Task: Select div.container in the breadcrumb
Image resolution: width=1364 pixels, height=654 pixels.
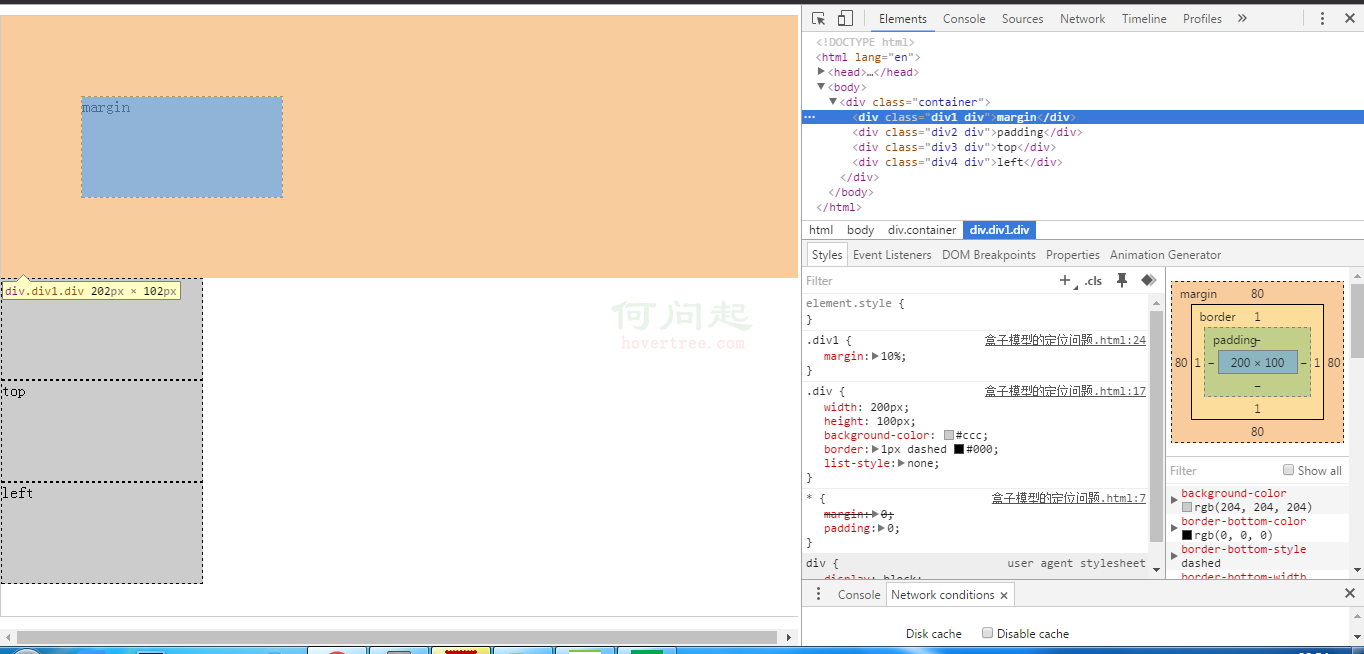Action: (921, 230)
